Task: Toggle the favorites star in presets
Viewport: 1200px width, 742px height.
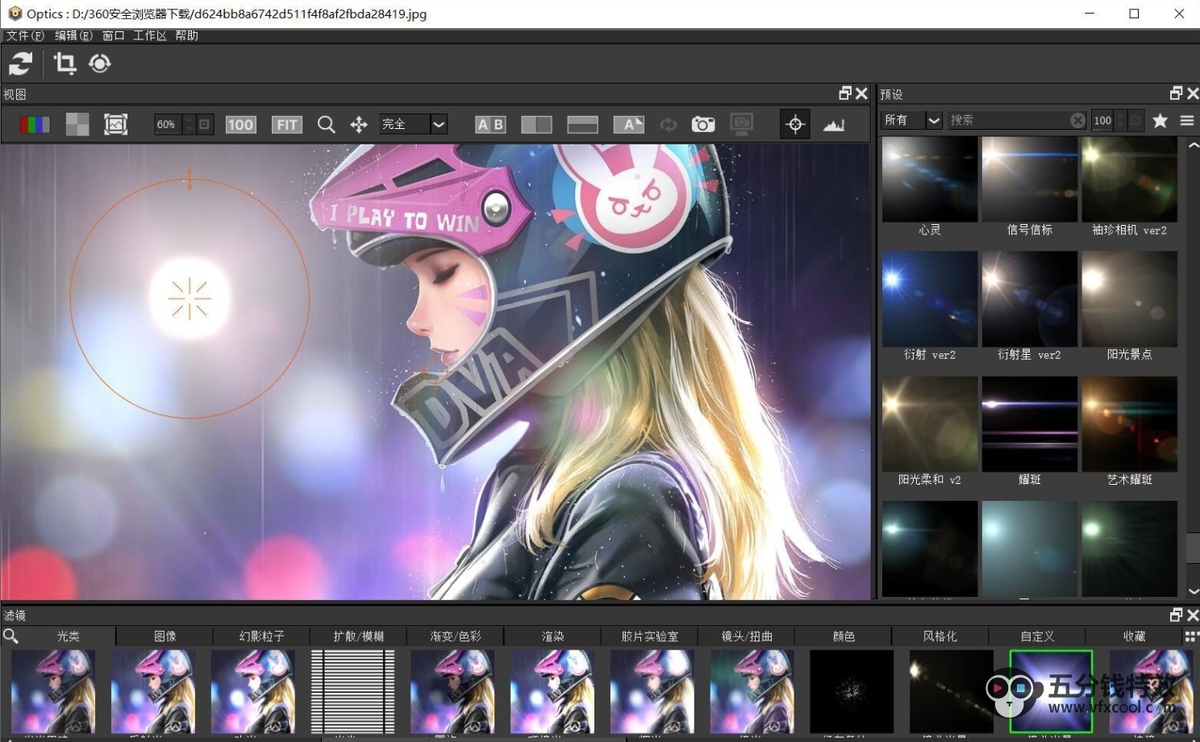Action: pos(1160,120)
